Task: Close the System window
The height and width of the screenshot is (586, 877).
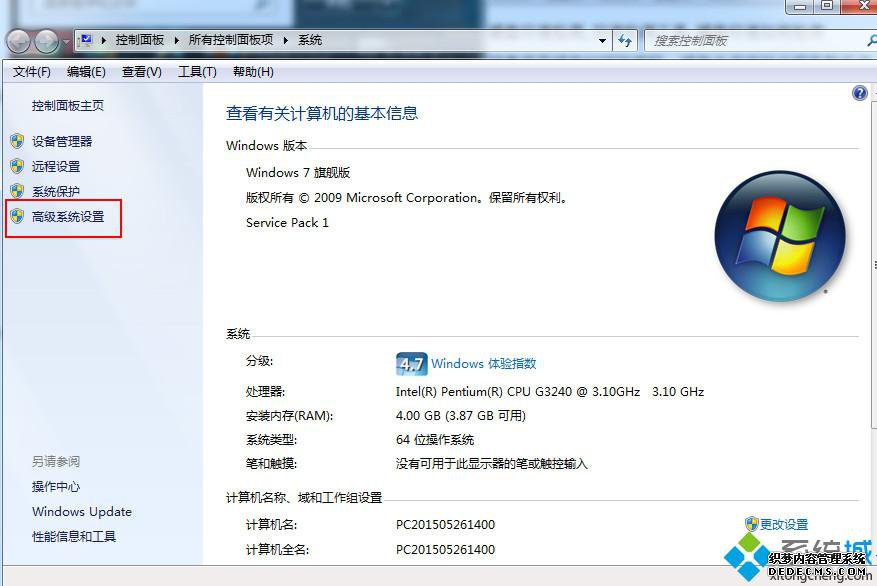Action: point(862,6)
